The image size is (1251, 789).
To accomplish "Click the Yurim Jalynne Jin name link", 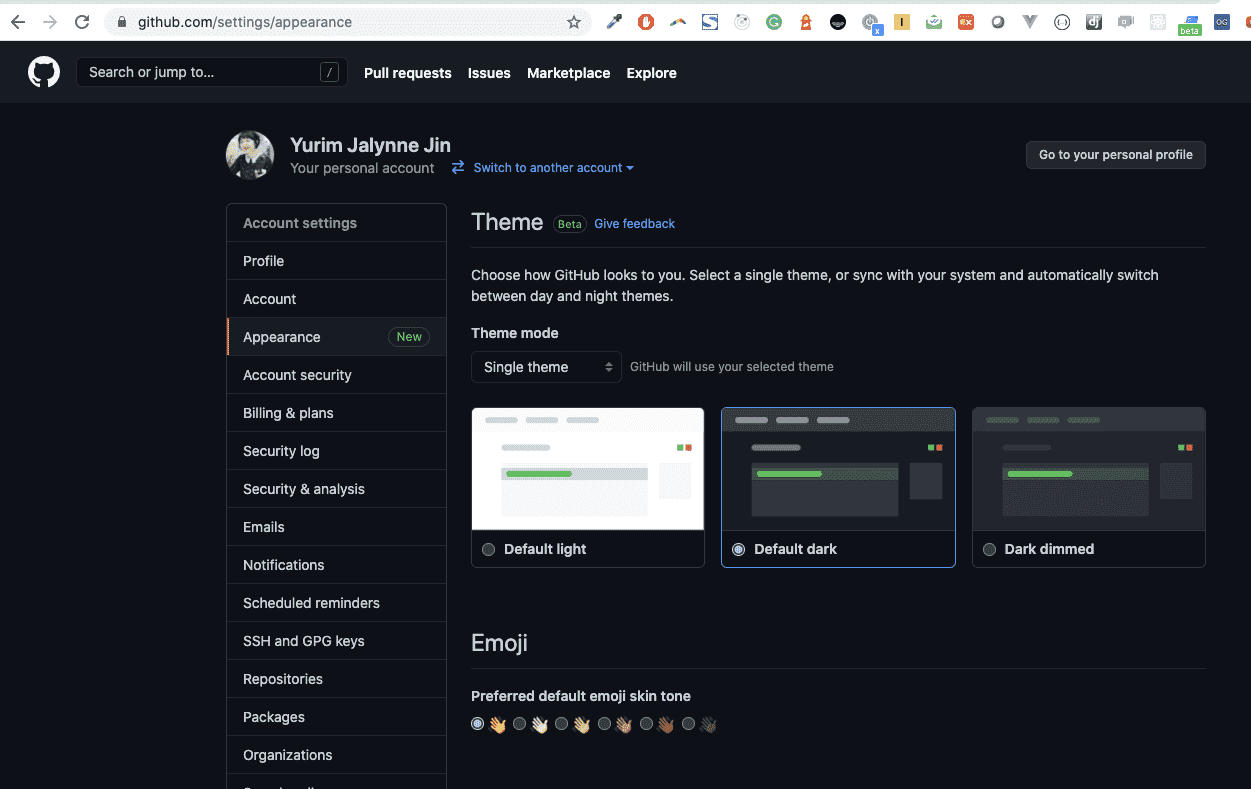I will (370, 145).
